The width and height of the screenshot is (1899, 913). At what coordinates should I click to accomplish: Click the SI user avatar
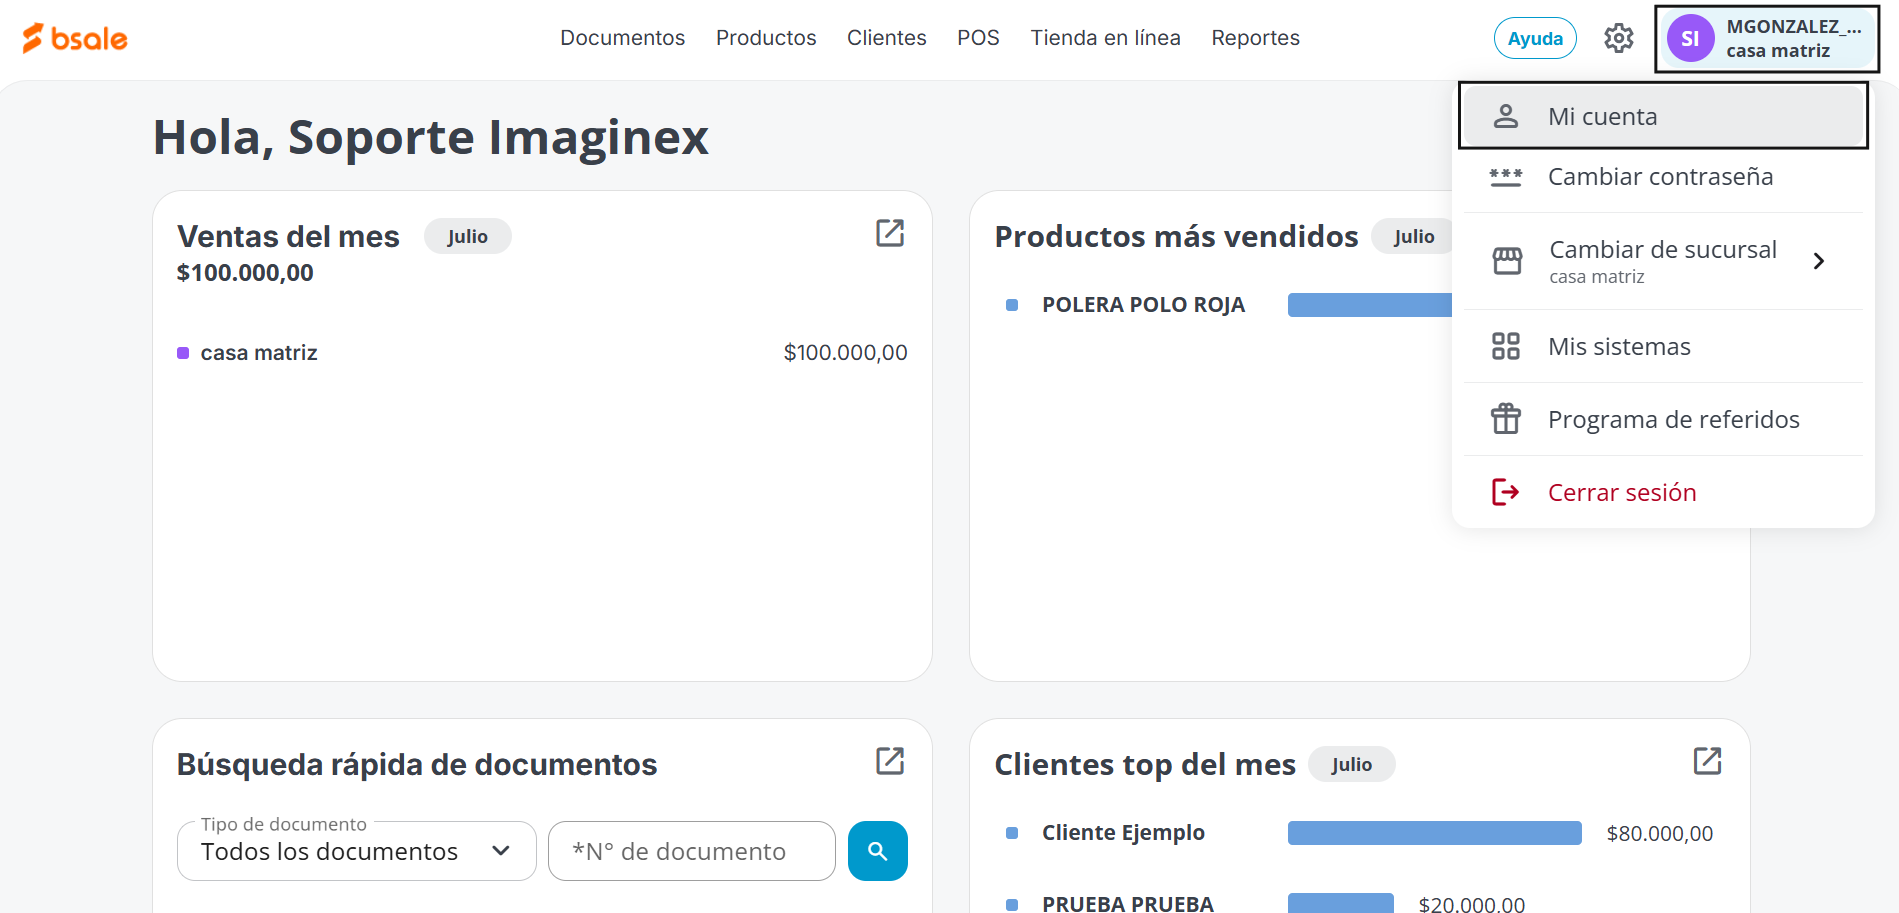1690,38
